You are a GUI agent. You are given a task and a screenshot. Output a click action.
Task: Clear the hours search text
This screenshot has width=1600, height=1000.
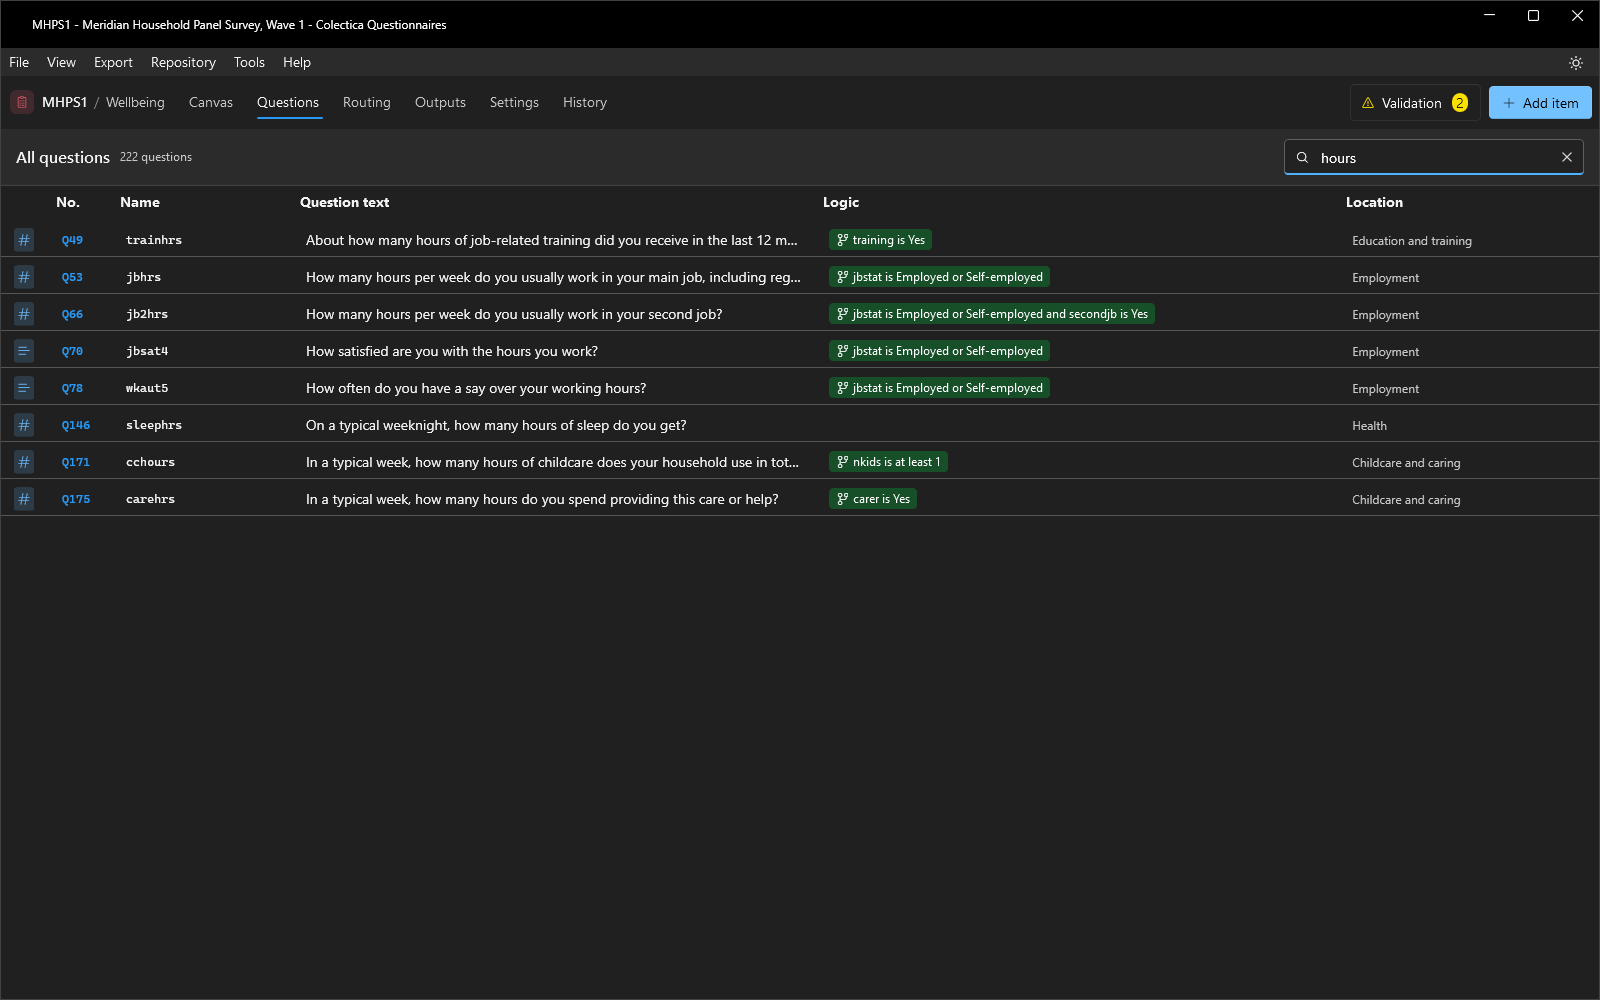tap(1567, 157)
